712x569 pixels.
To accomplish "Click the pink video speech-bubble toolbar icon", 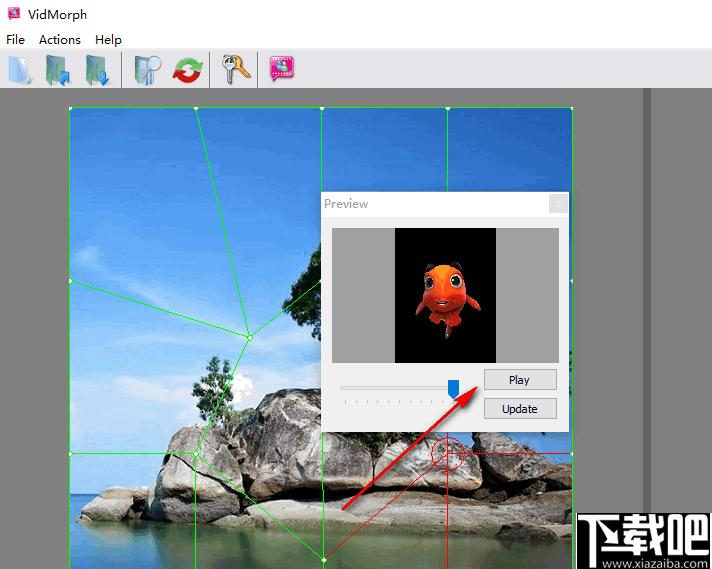I will (282, 69).
